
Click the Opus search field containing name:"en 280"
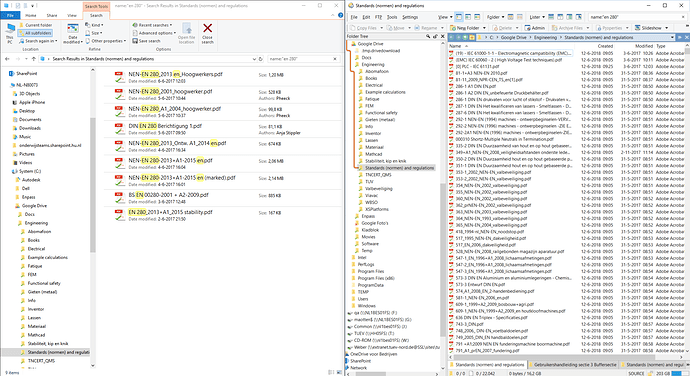point(634,17)
